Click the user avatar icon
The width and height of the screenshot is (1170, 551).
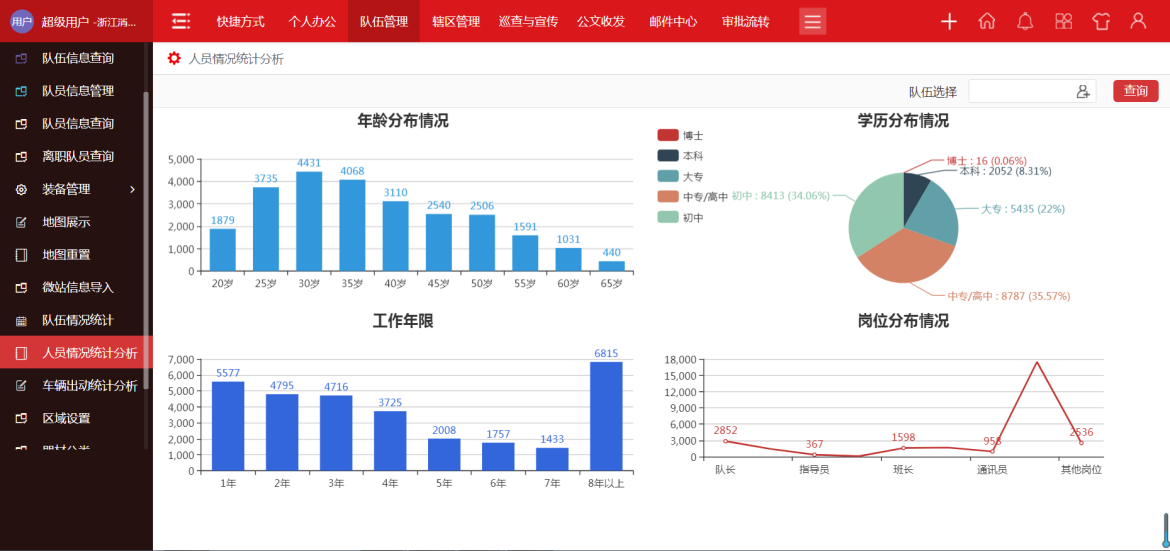(x=22, y=21)
